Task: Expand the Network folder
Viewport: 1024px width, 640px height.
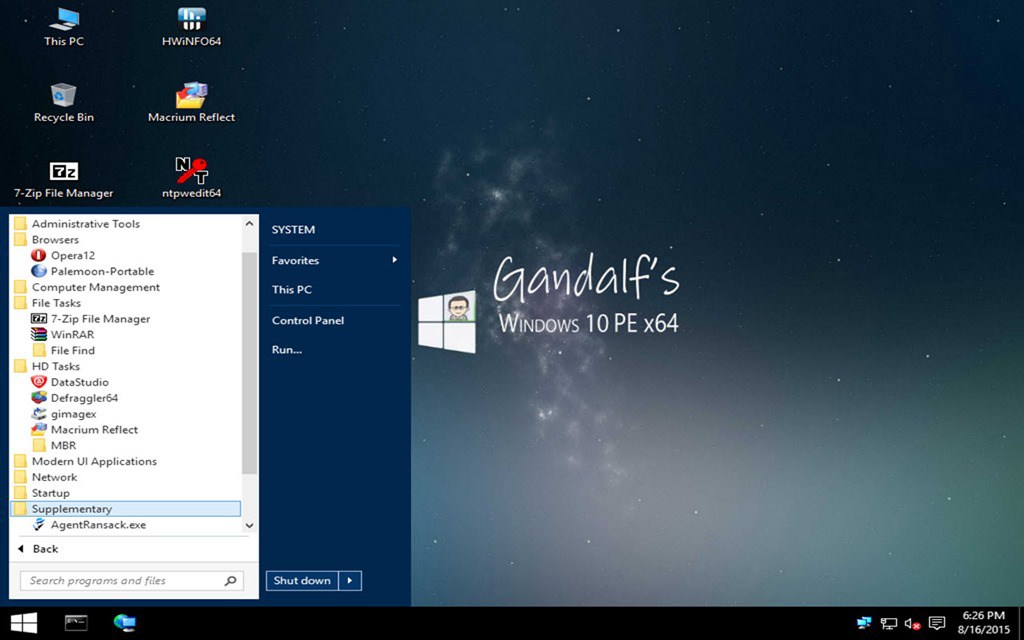Action: 46,477
